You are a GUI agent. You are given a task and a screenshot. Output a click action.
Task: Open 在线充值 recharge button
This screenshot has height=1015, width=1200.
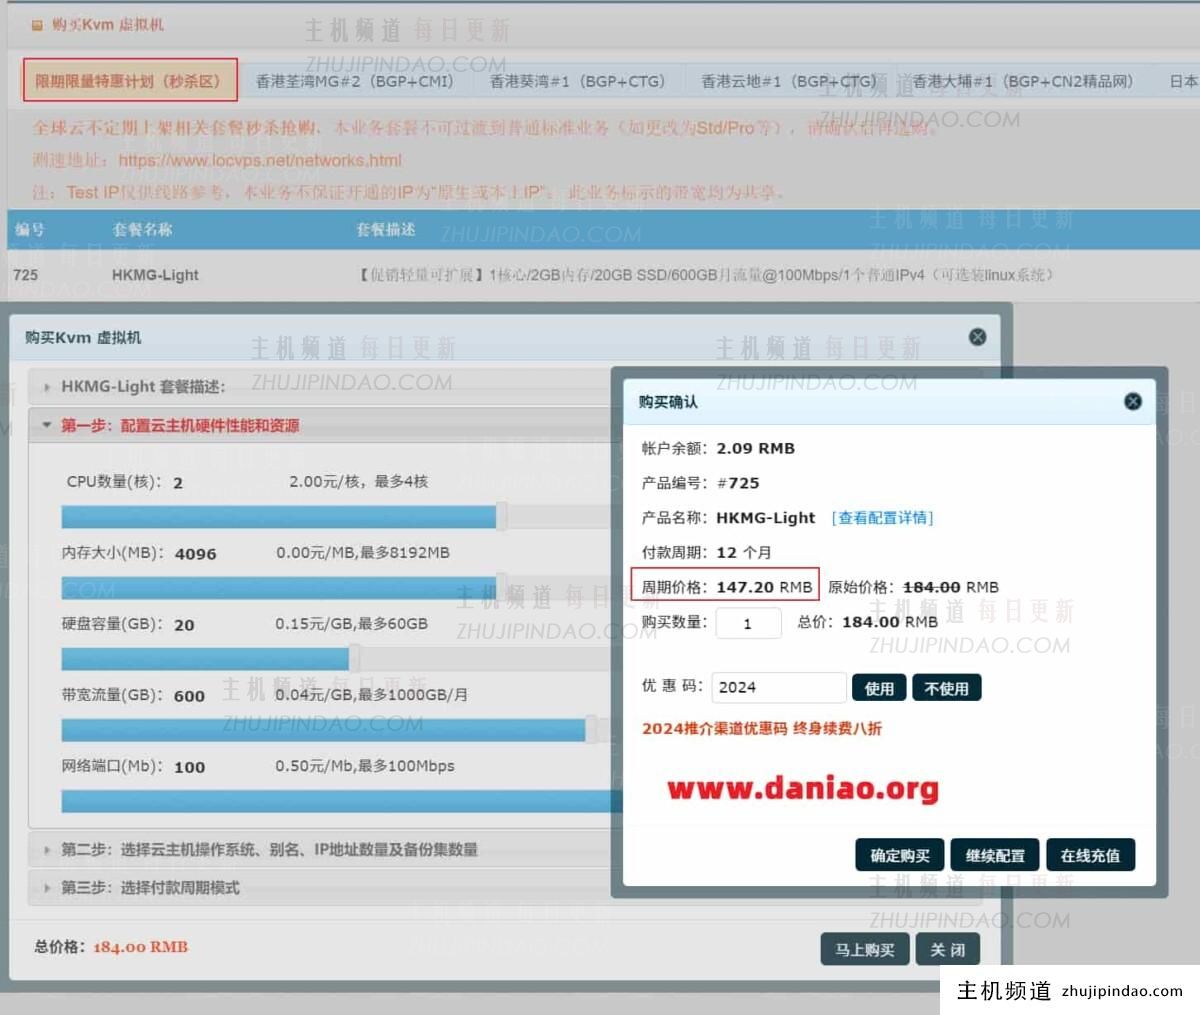[1089, 855]
